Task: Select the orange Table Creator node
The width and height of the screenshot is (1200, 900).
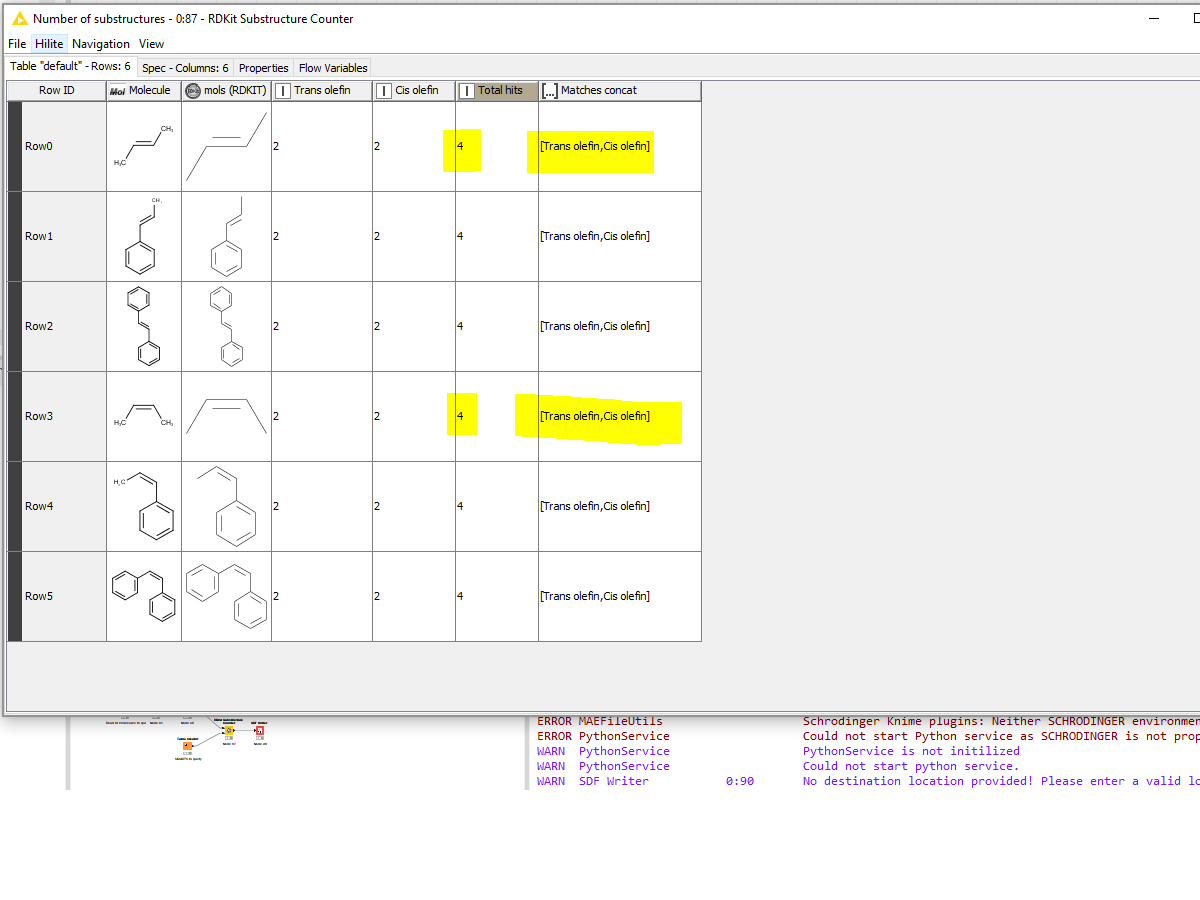Action: [x=187, y=746]
